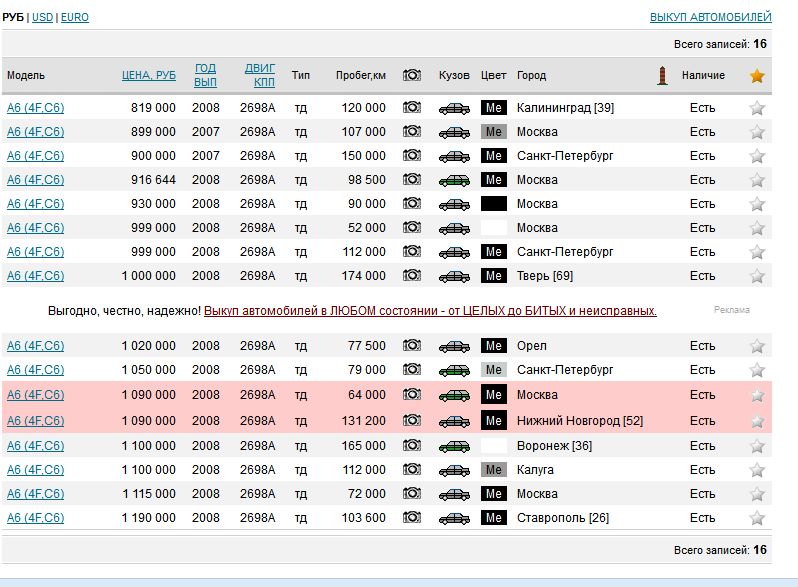Image resolution: width=798 pixels, height=587 pixels.
Task: Click the car body icon in the 1 115 000 row
Action: pyautogui.click(x=454, y=494)
